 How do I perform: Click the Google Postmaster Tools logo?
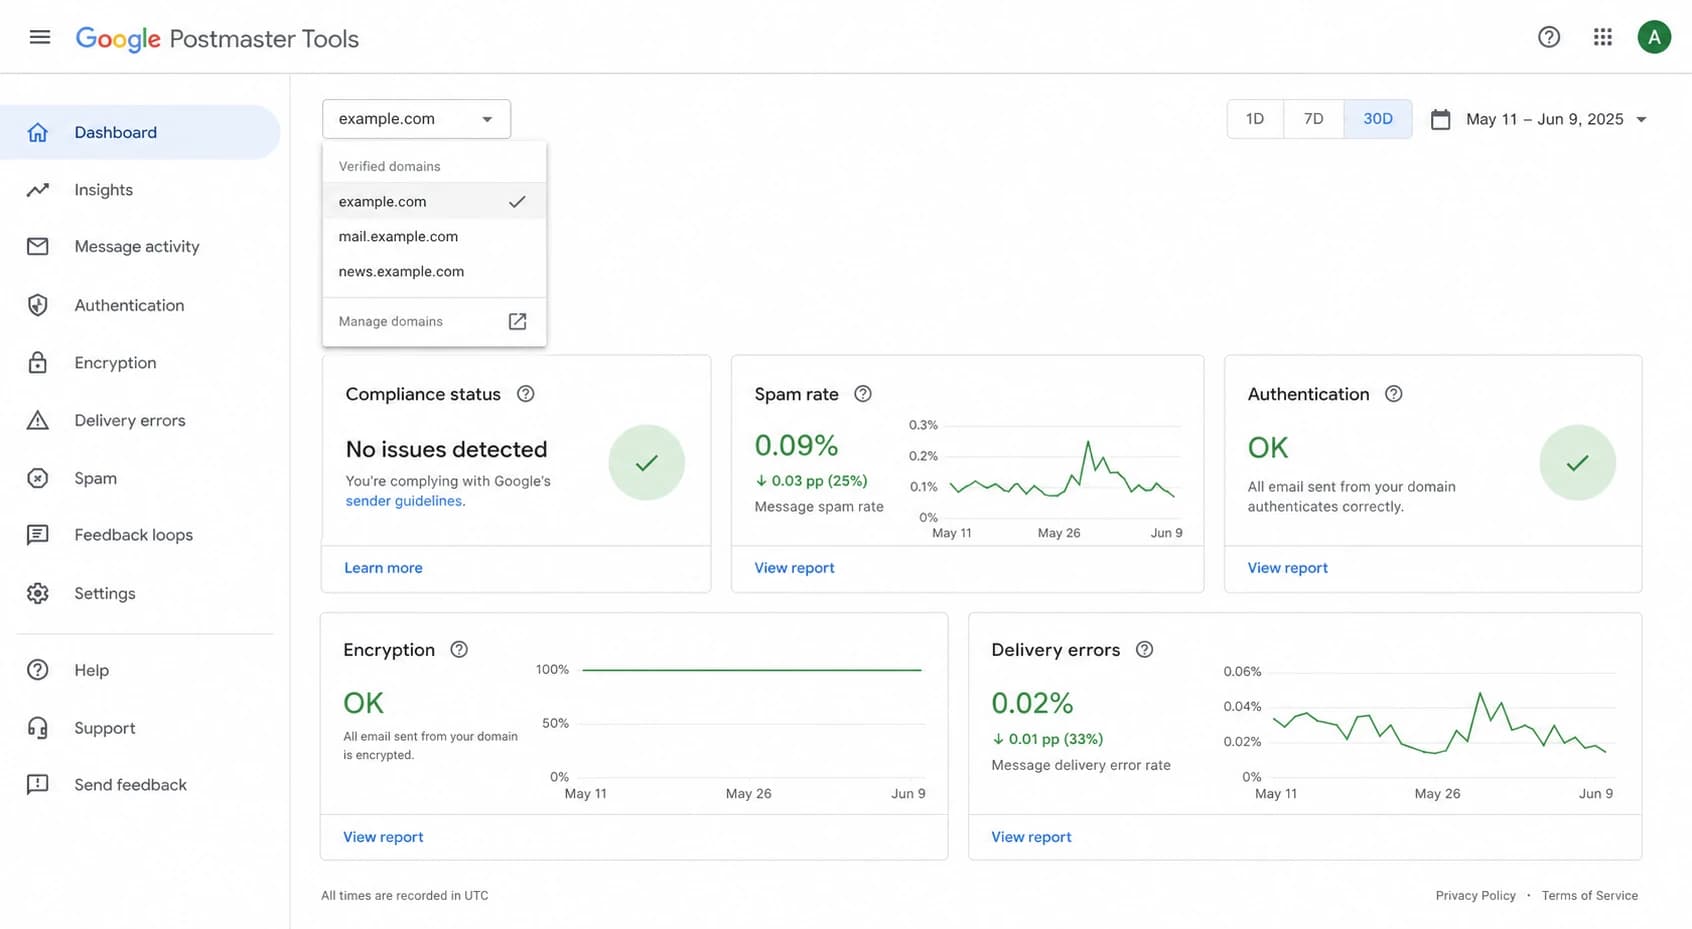pyautogui.click(x=217, y=38)
